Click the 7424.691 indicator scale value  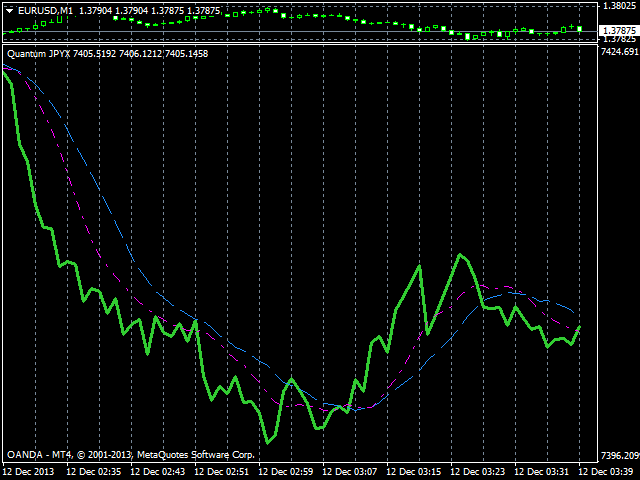[618, 51]
